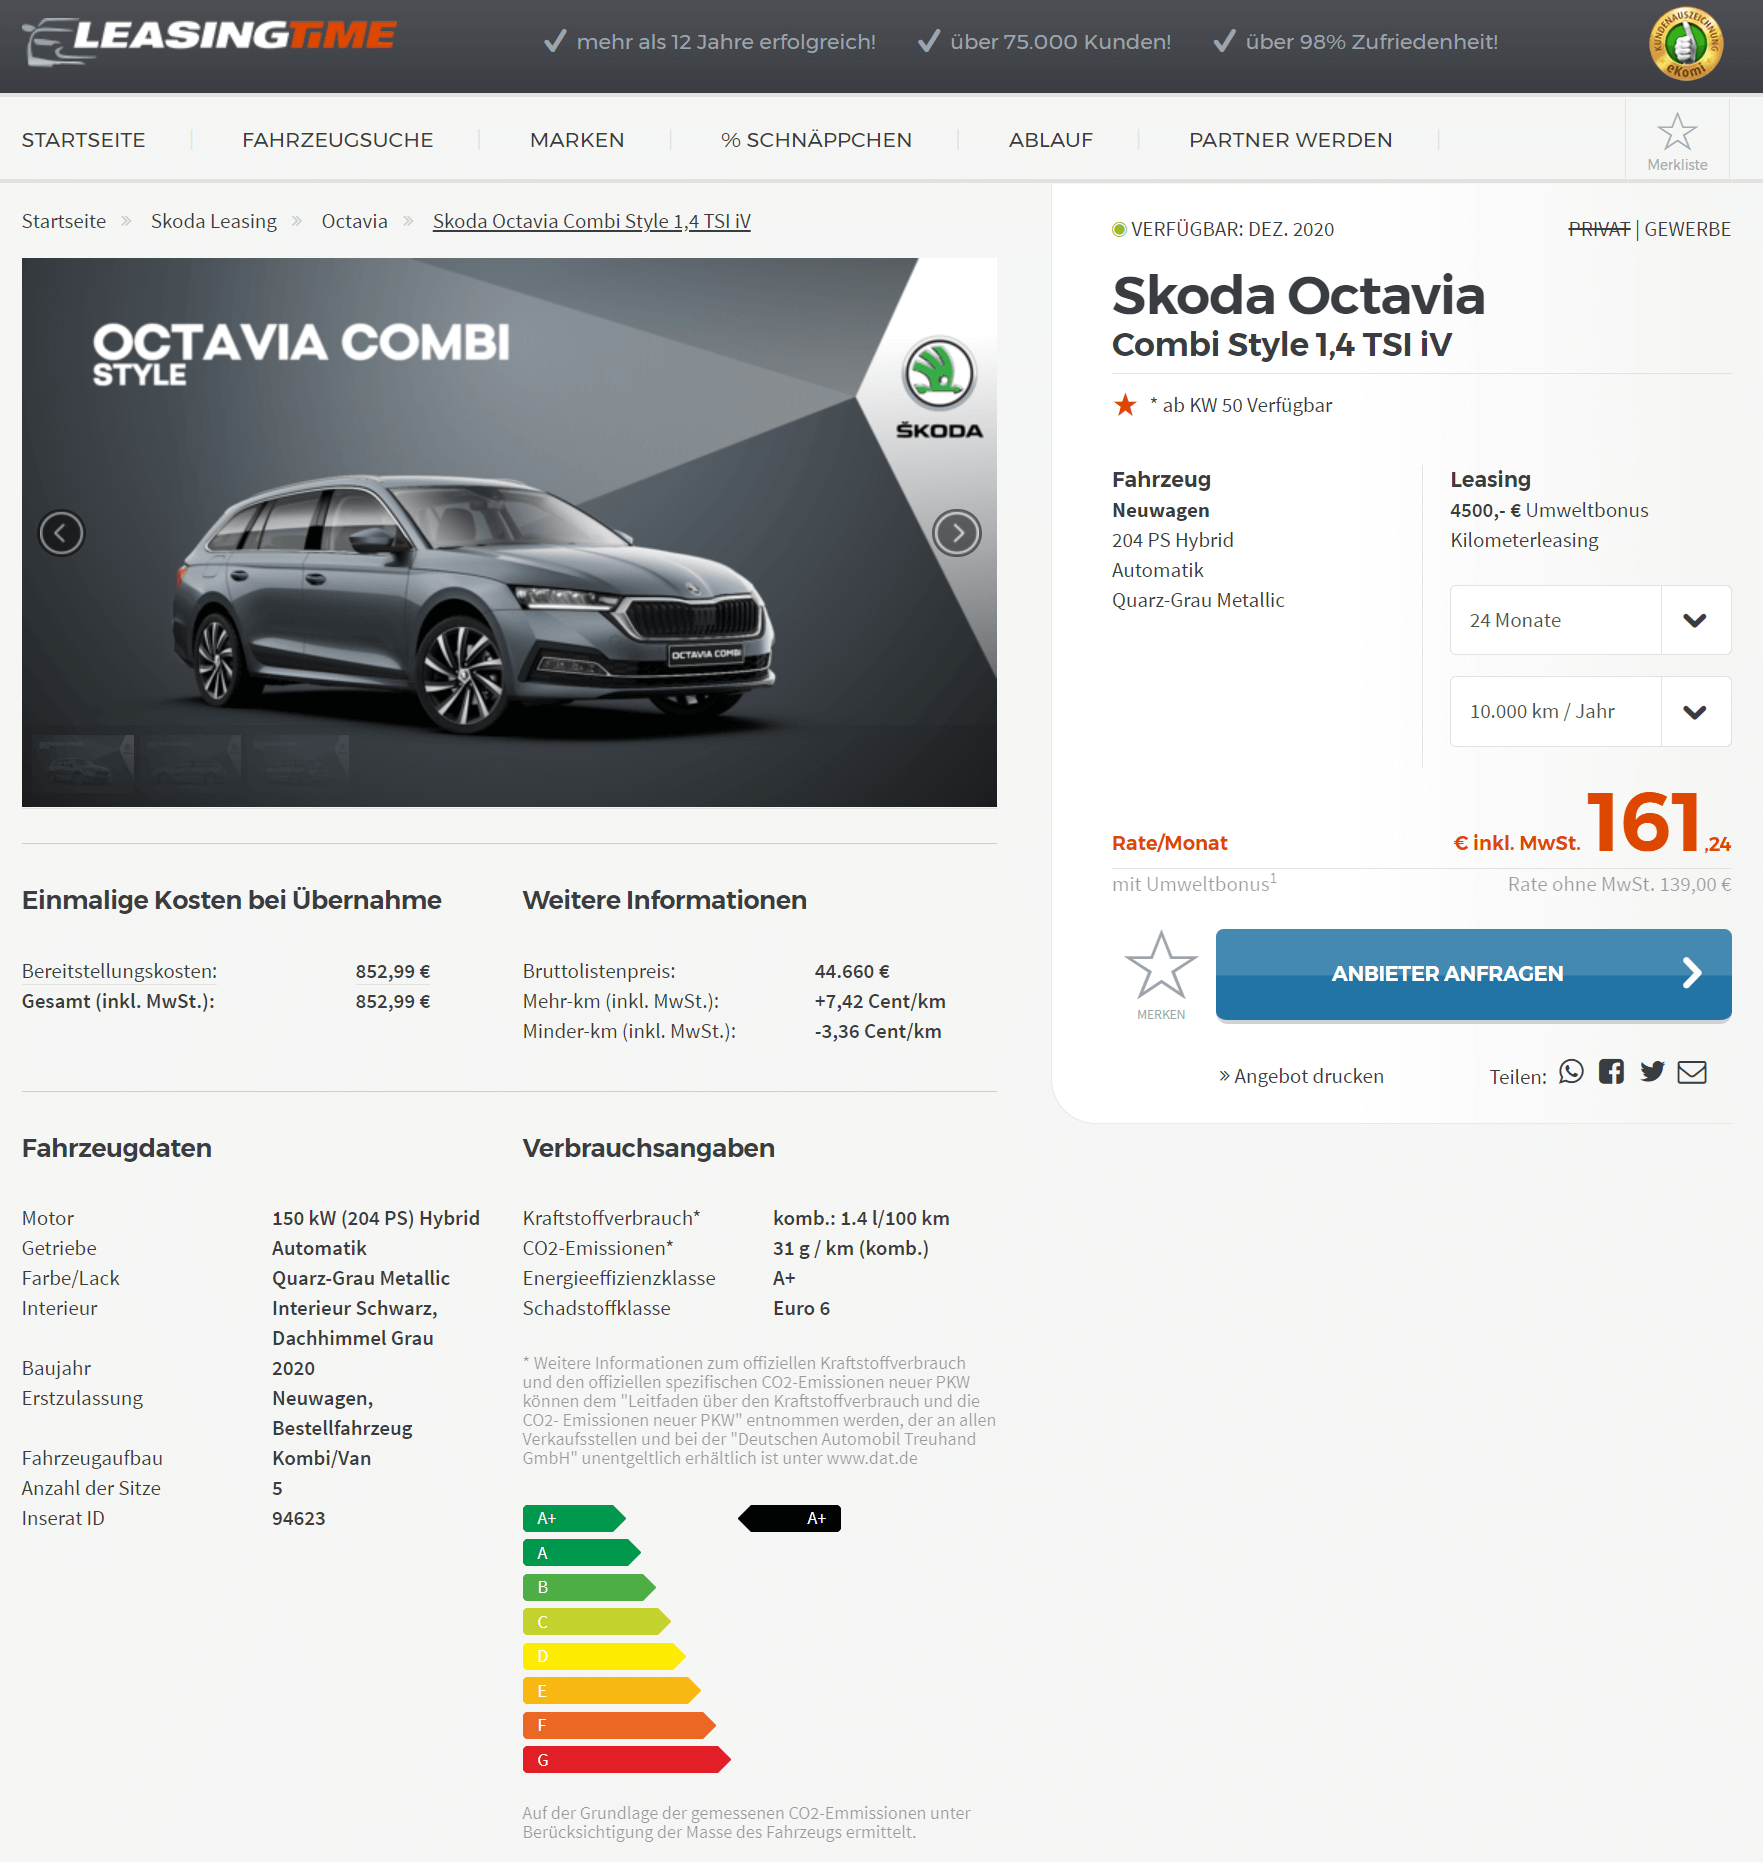This screenshot has height=1862, width=1763.
Task: Open % SCHNÄPPCHEN menu item
Action: point(816,140)
